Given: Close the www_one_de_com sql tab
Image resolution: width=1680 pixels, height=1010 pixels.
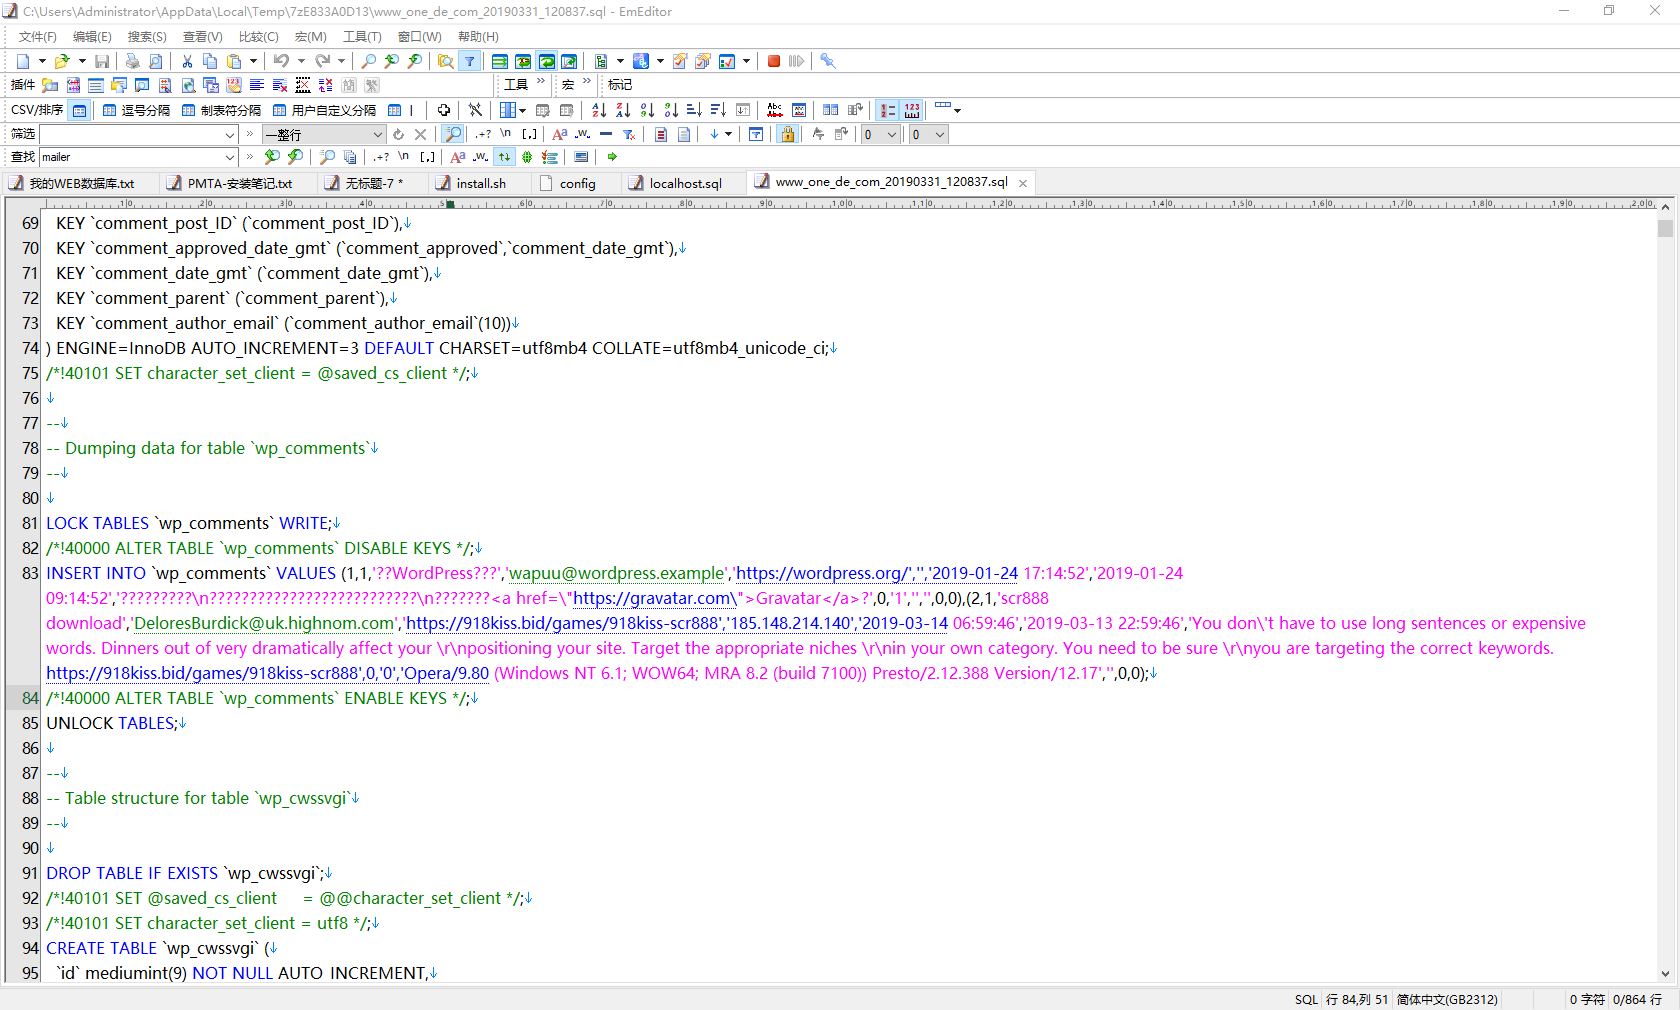Looking at the screenshot, I should point(1023,183).
